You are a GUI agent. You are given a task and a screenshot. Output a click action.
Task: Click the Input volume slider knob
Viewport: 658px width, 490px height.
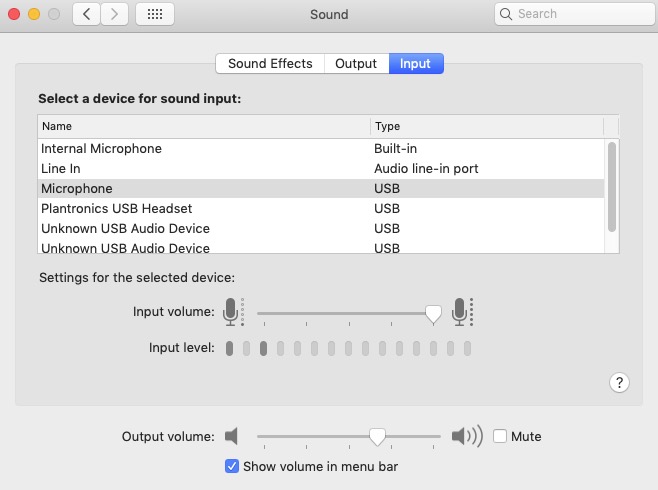433,314
